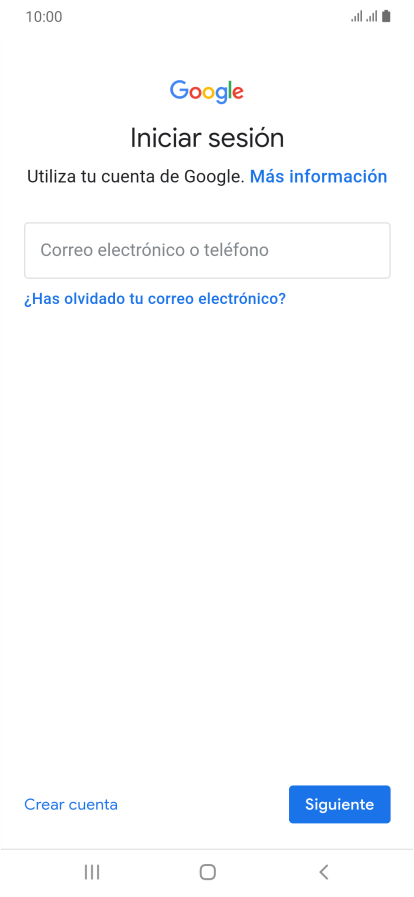Tap the 10:00 clock in status bar
Viewport: 414px width, 897px height.
pyautogui.click(x=43, y=17)
